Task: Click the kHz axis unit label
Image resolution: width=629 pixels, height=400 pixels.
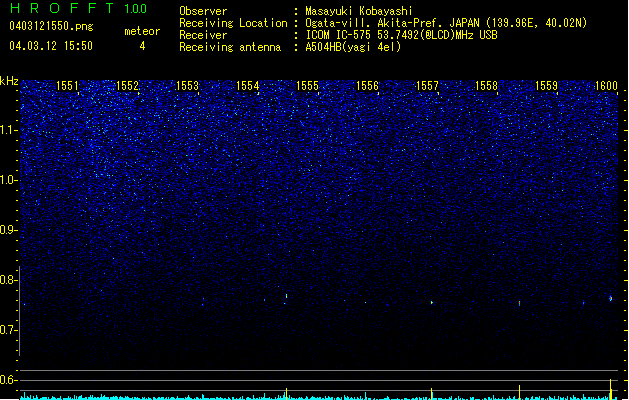Action: click(x=9, y=81)
